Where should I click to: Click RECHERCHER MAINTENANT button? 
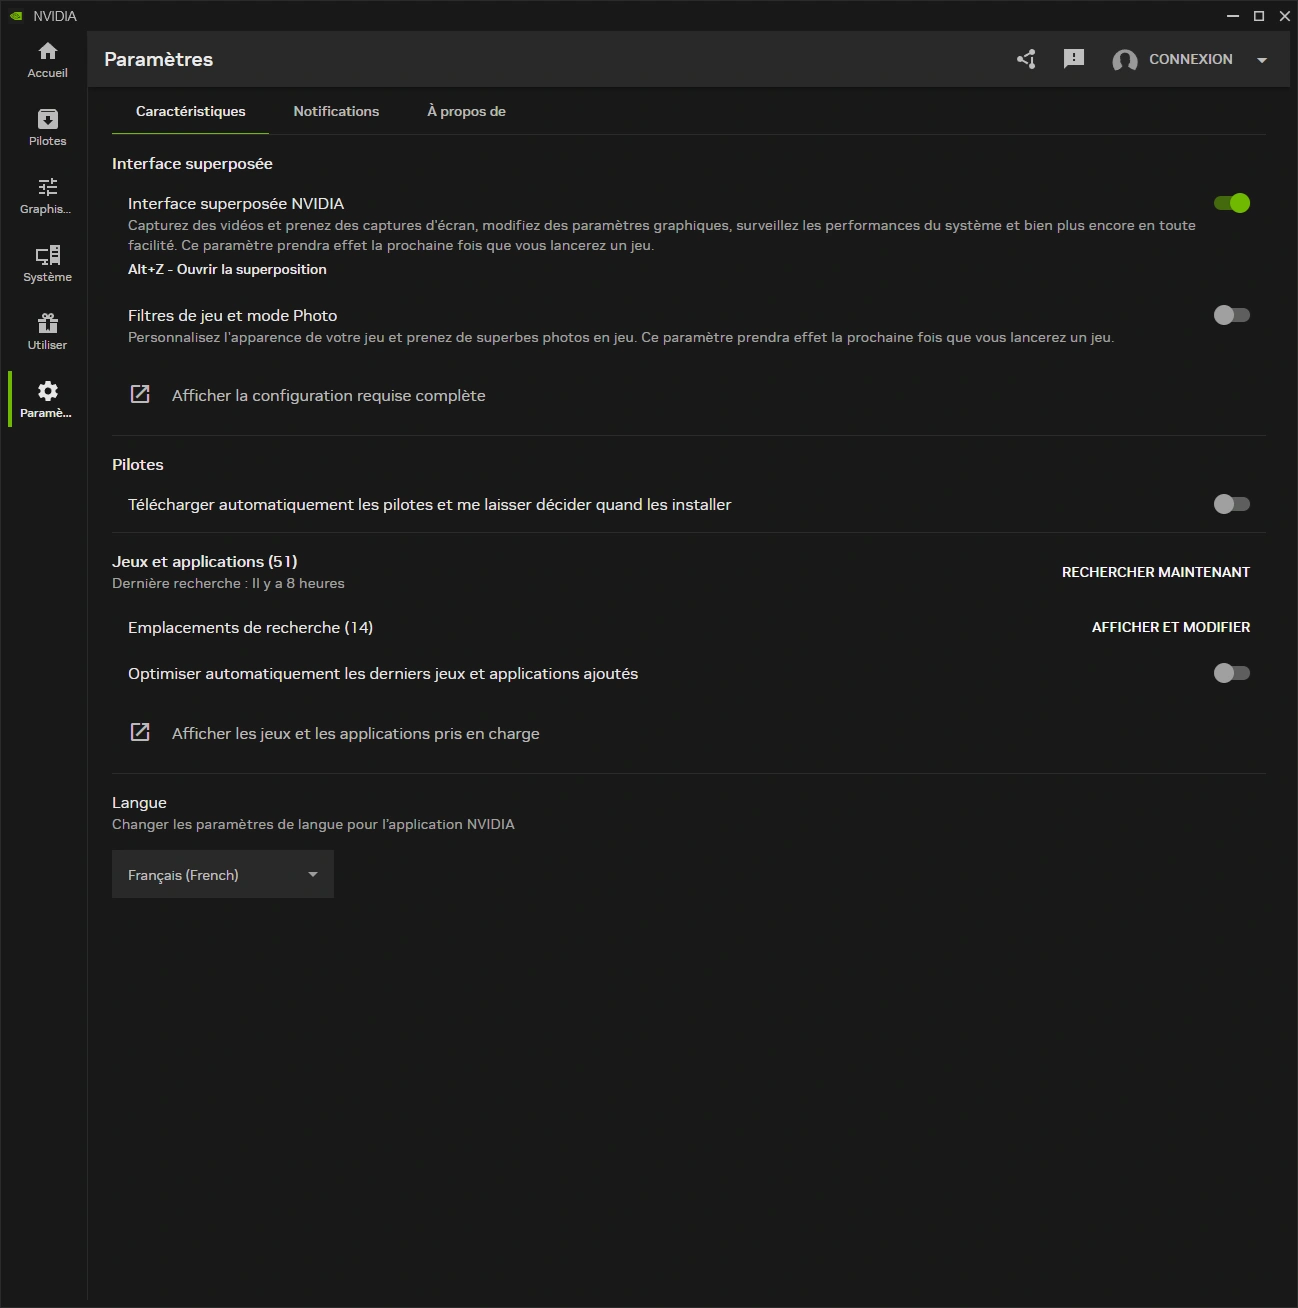click(1156, 572)
